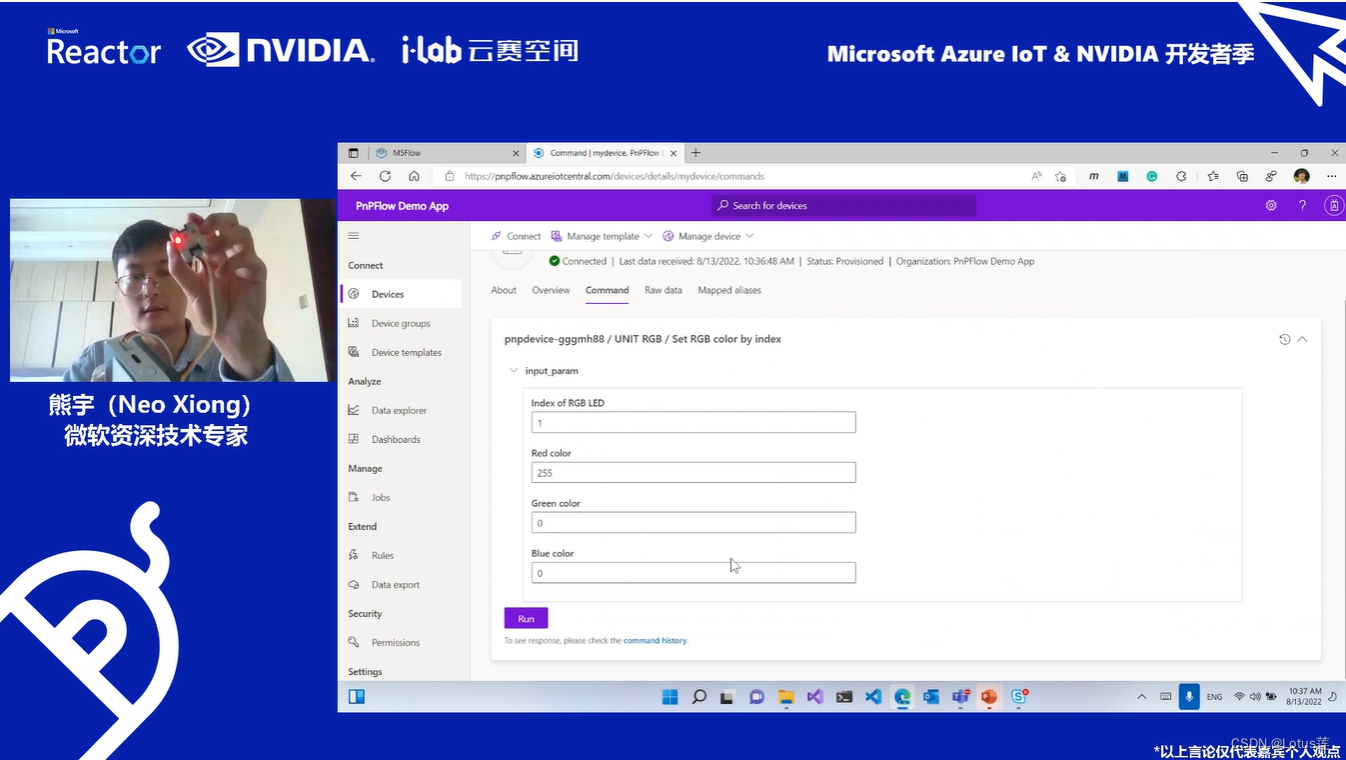
Task: Reload the page with refresh icon
Action: (x=385, y=176)
